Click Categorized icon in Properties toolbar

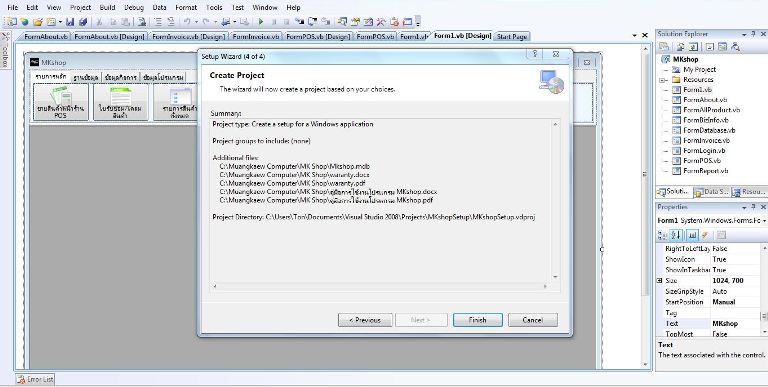pyautogui.click(x=662, y=235)
